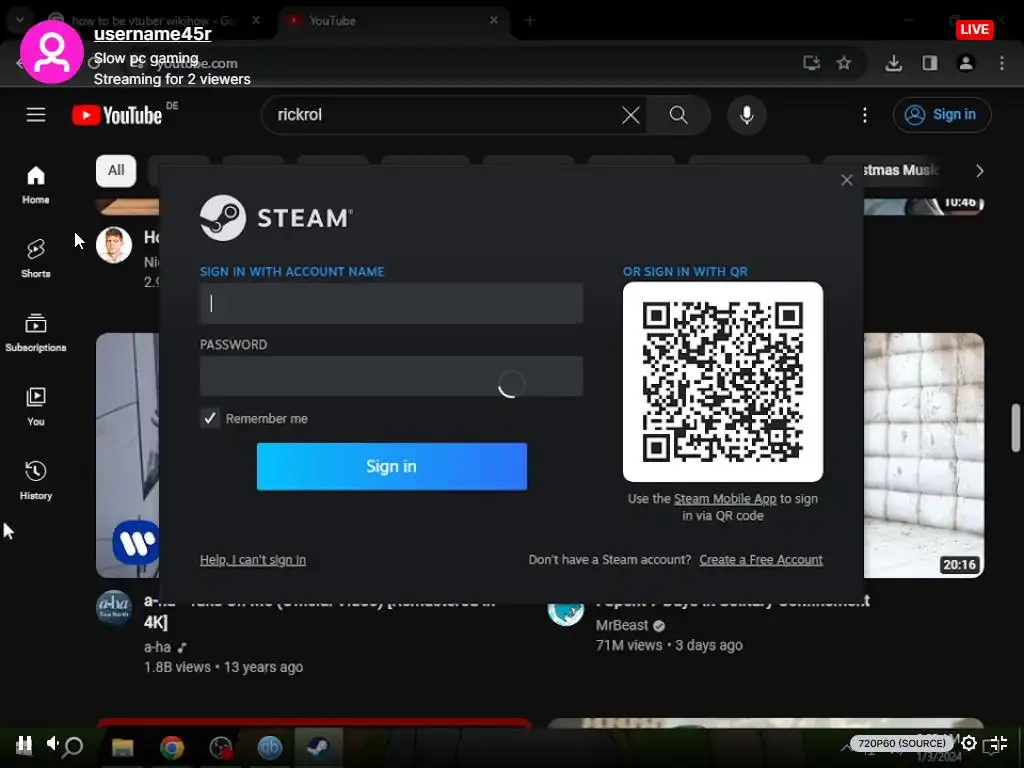Open the 20:16 video thumbnail
The width and height of the screenshot is (1024, 768).
point(923,455)
